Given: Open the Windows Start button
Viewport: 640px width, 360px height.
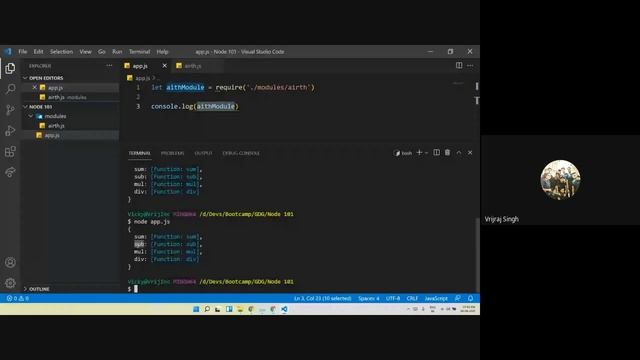Looking at the screenshot, I should pos(196,309).
